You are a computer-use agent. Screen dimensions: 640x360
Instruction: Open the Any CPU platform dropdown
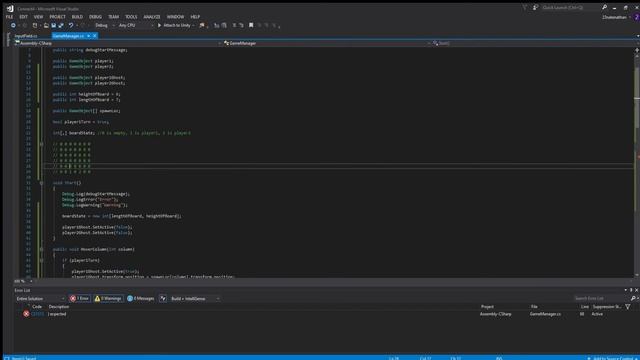(x=136, y=25)
